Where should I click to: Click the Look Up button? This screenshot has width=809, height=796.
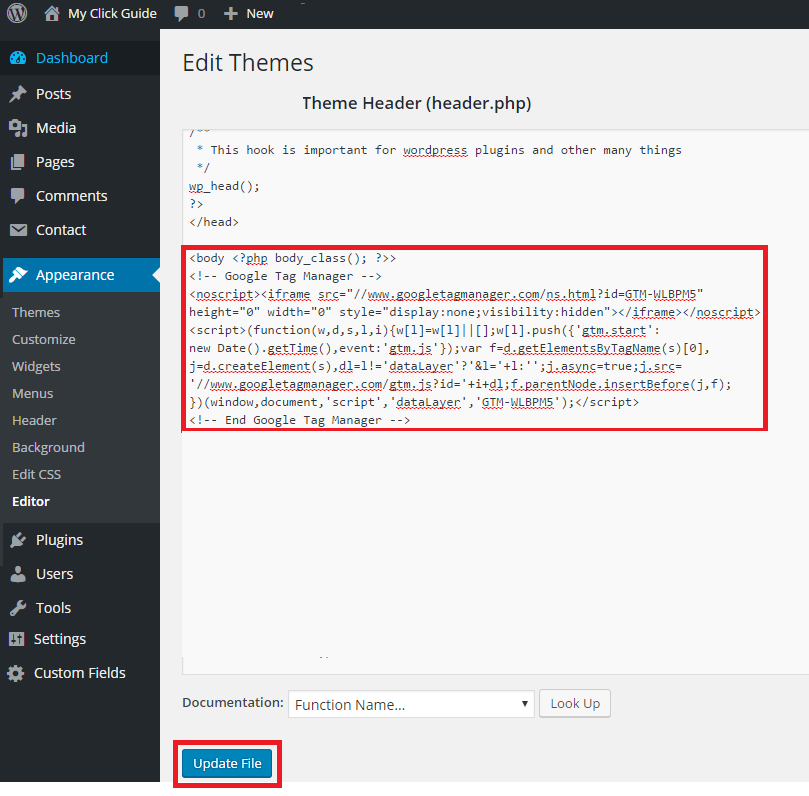coord(575,704)
